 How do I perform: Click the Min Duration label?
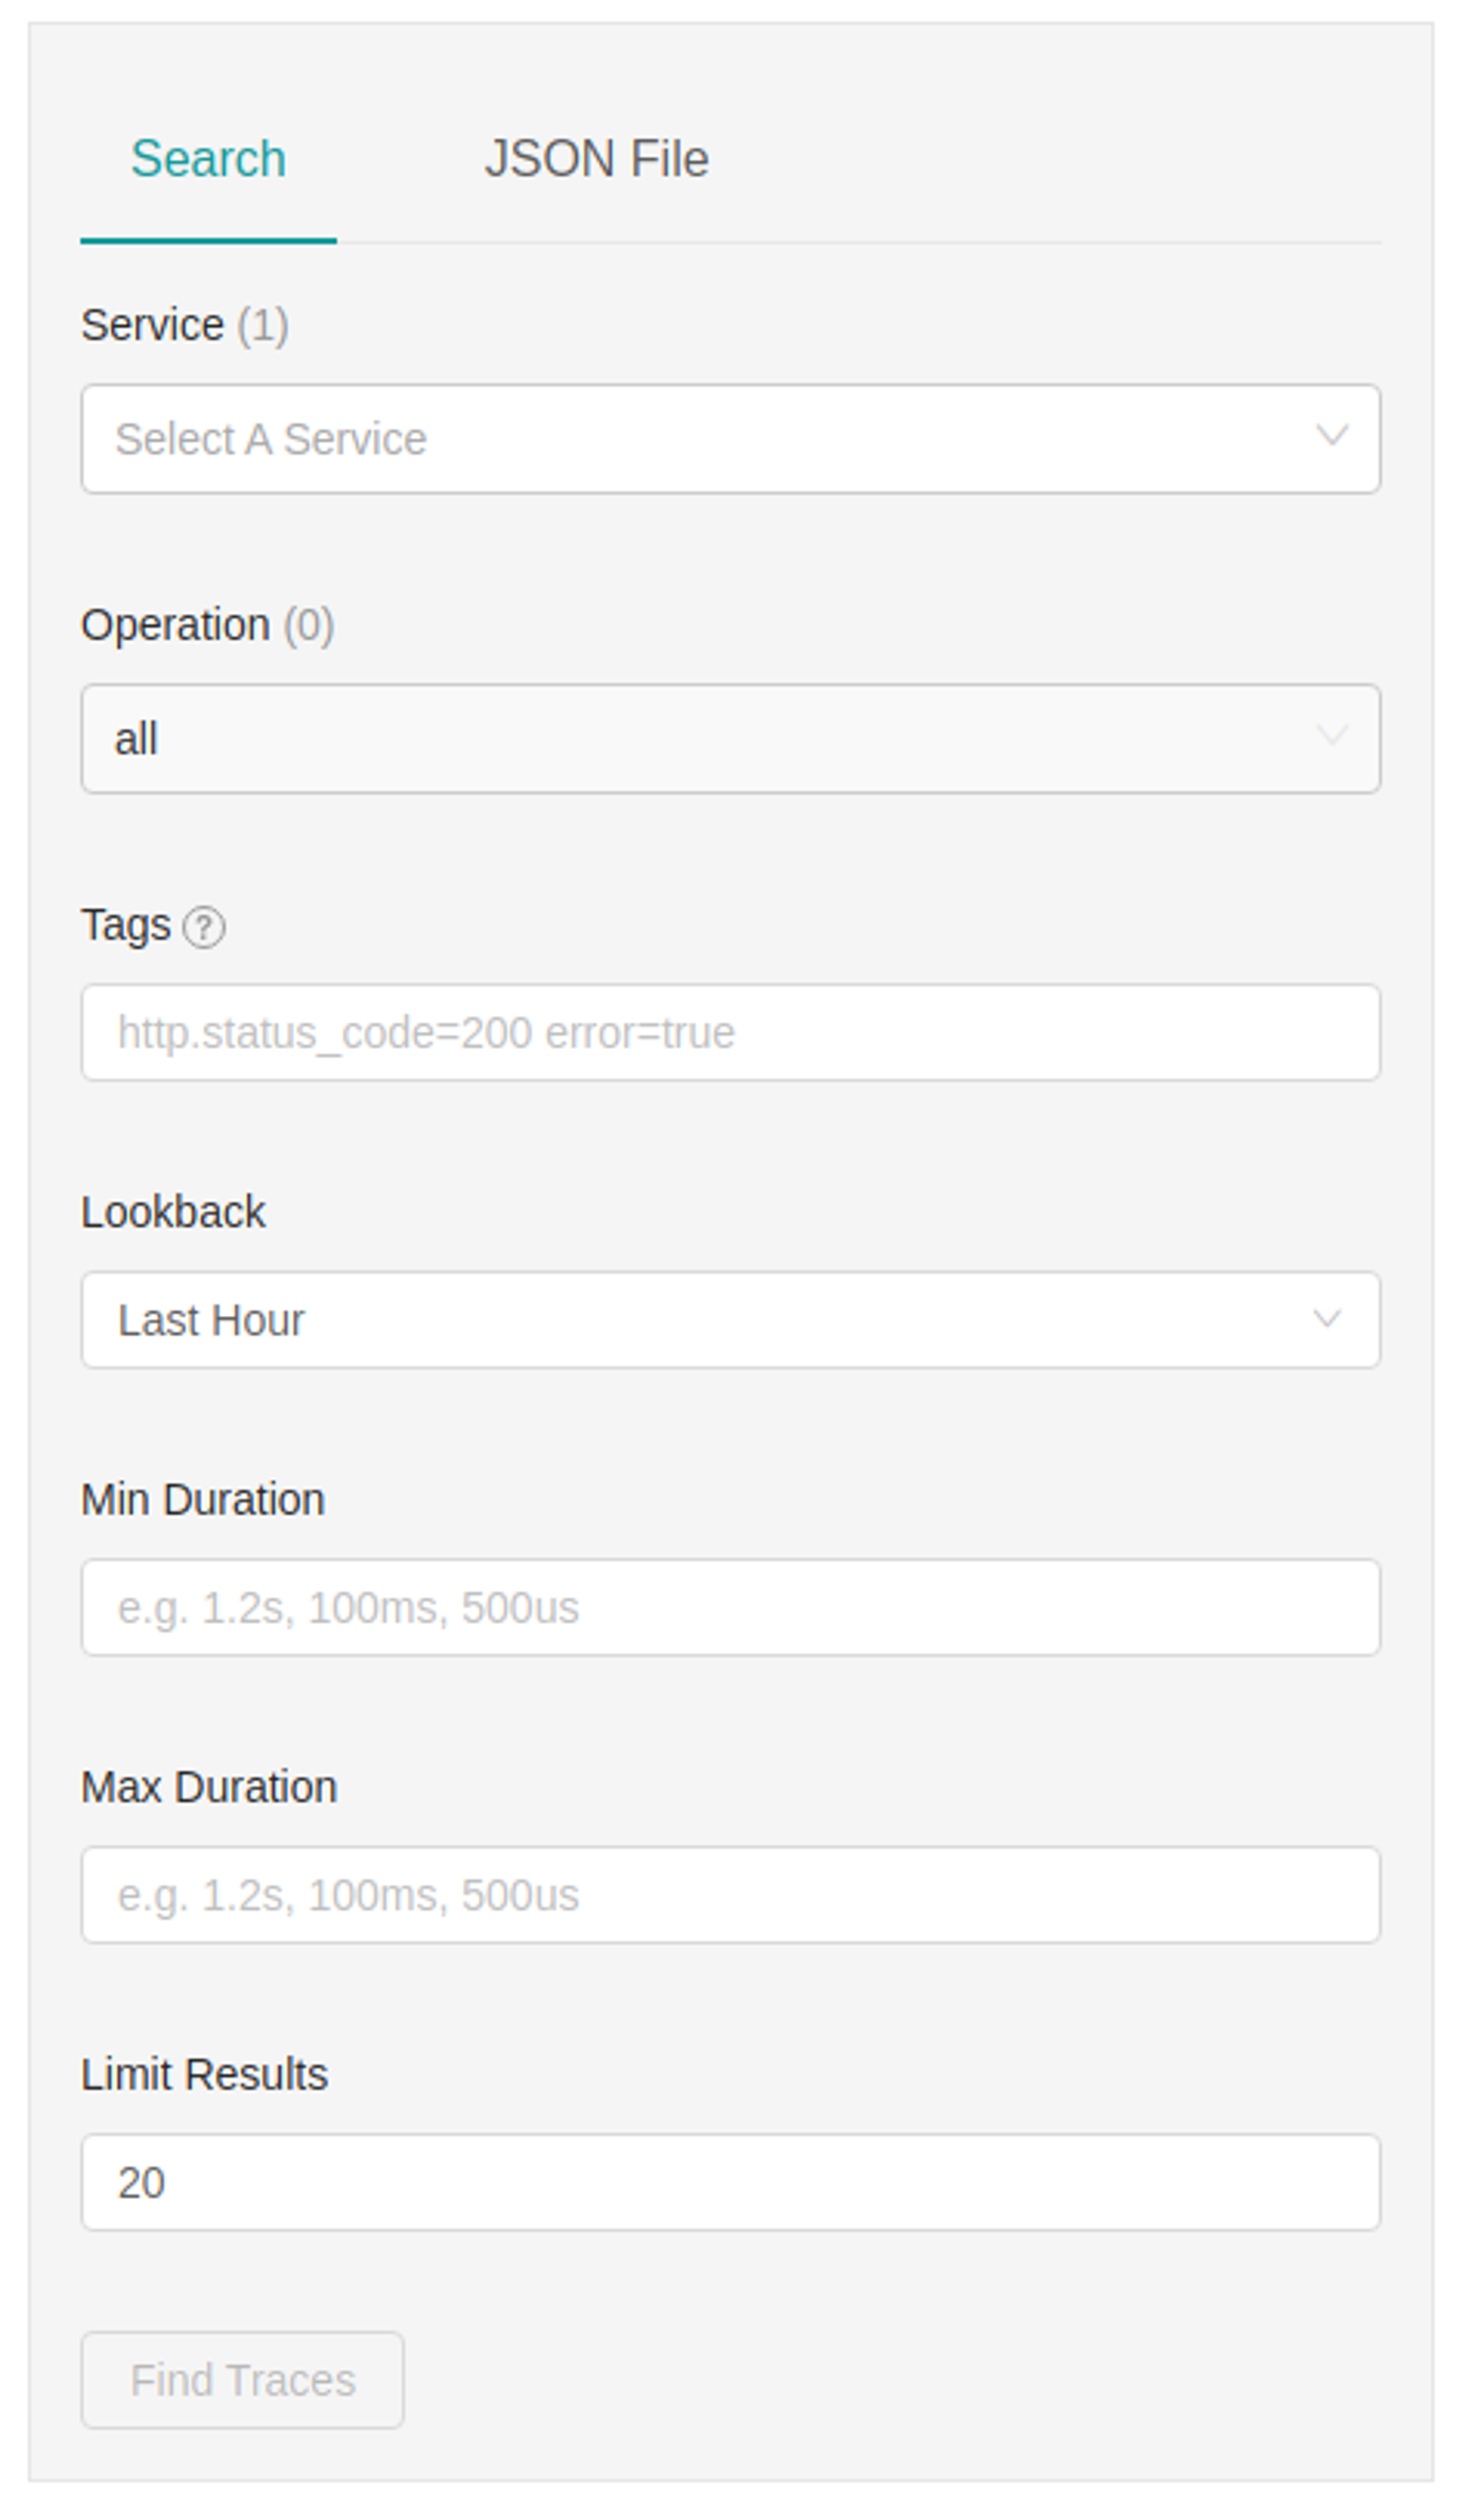point(203,1499)
